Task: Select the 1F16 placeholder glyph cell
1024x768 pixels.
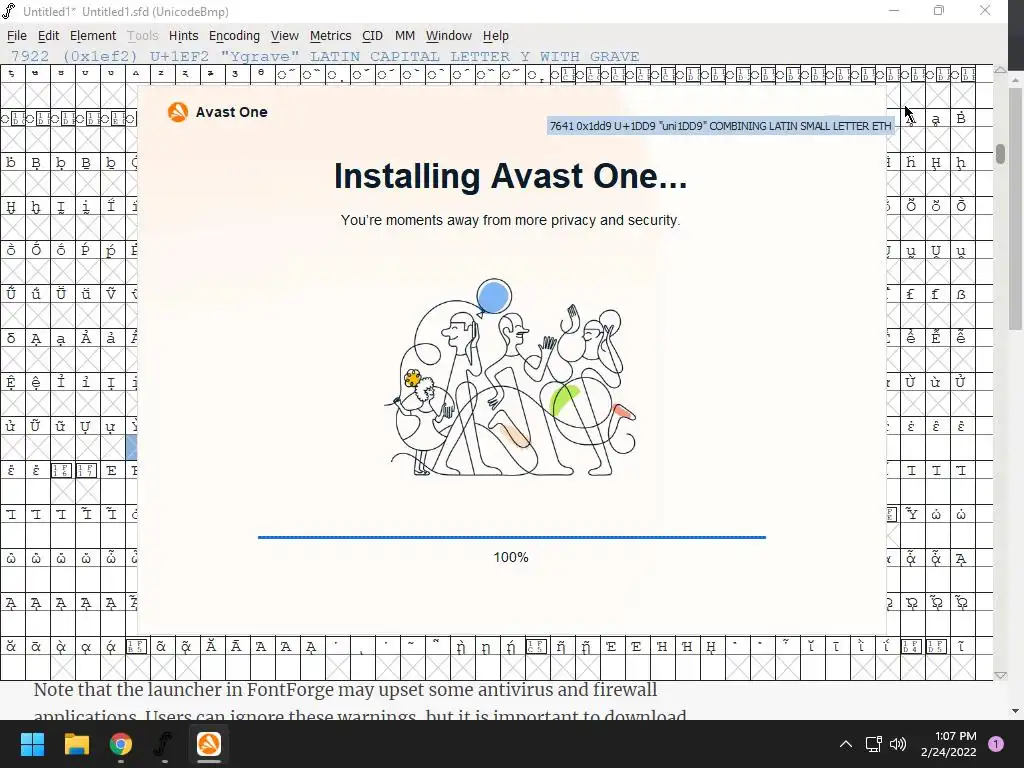Action: coord(61,470)
